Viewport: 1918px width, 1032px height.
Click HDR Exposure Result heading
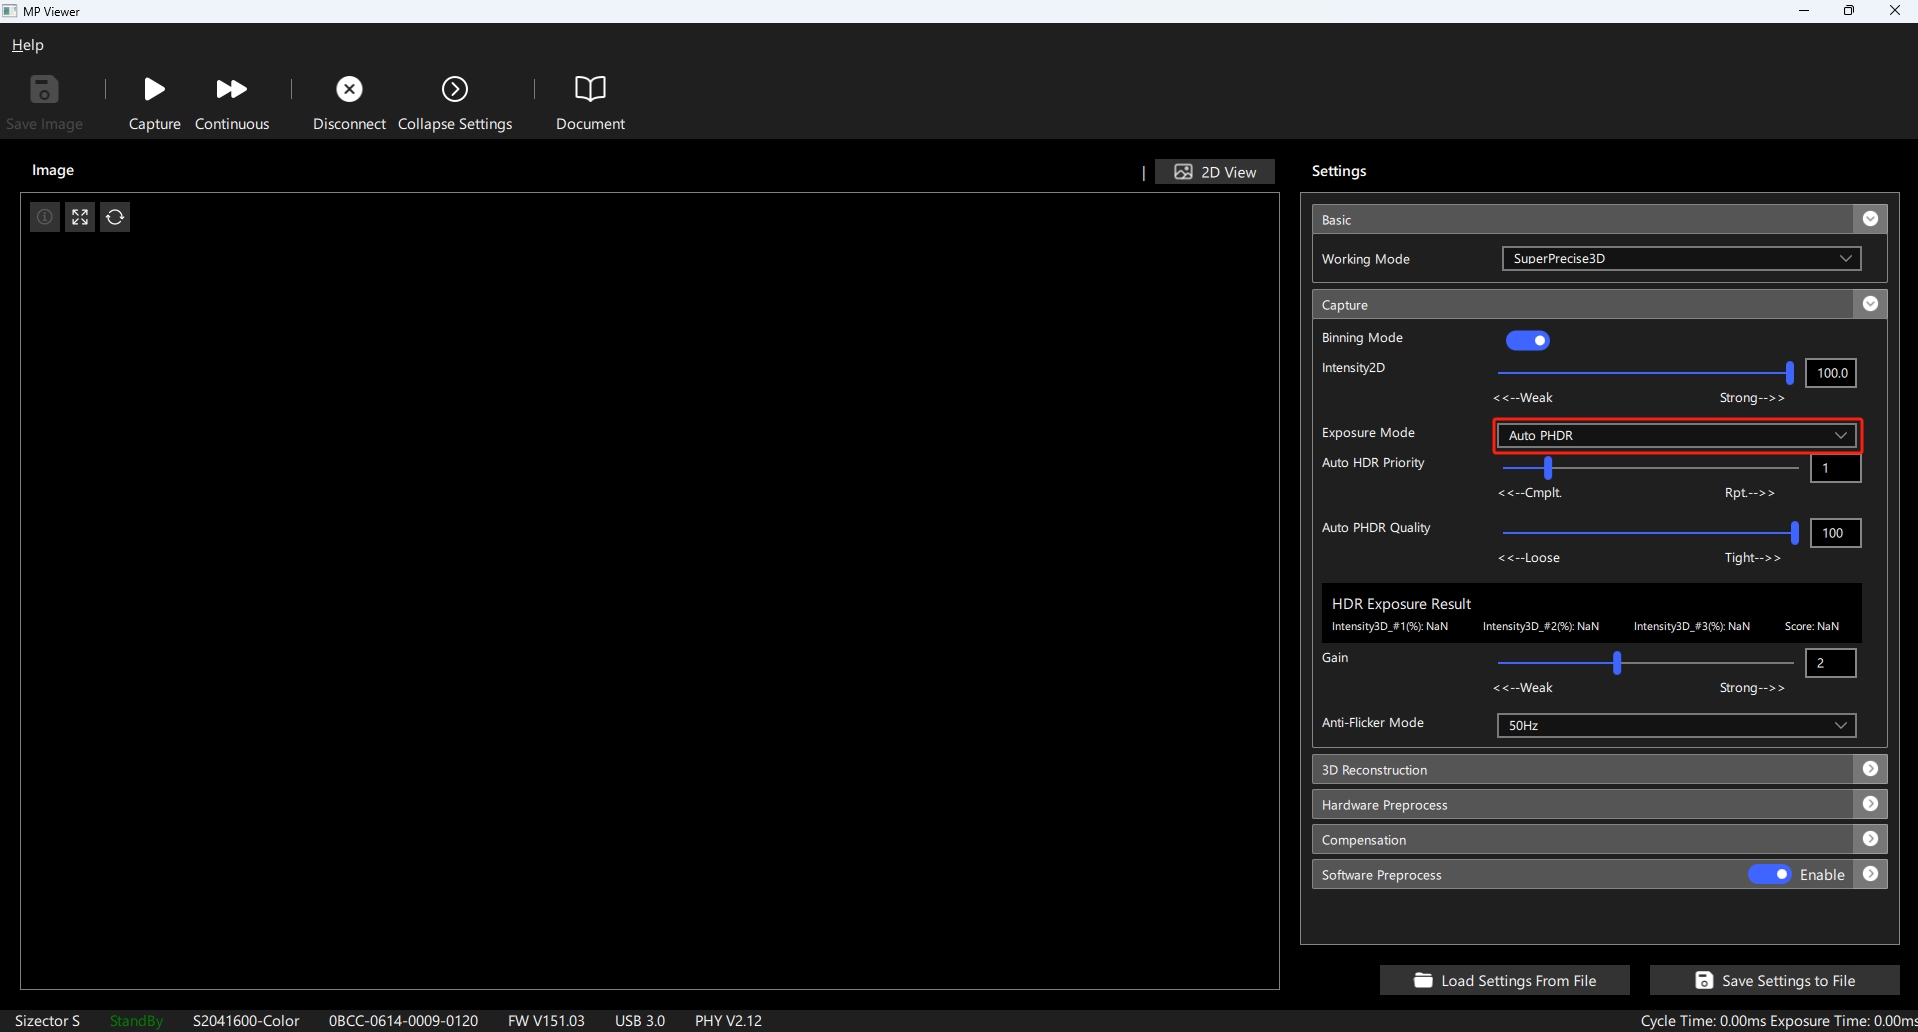tap(1401, 604)
